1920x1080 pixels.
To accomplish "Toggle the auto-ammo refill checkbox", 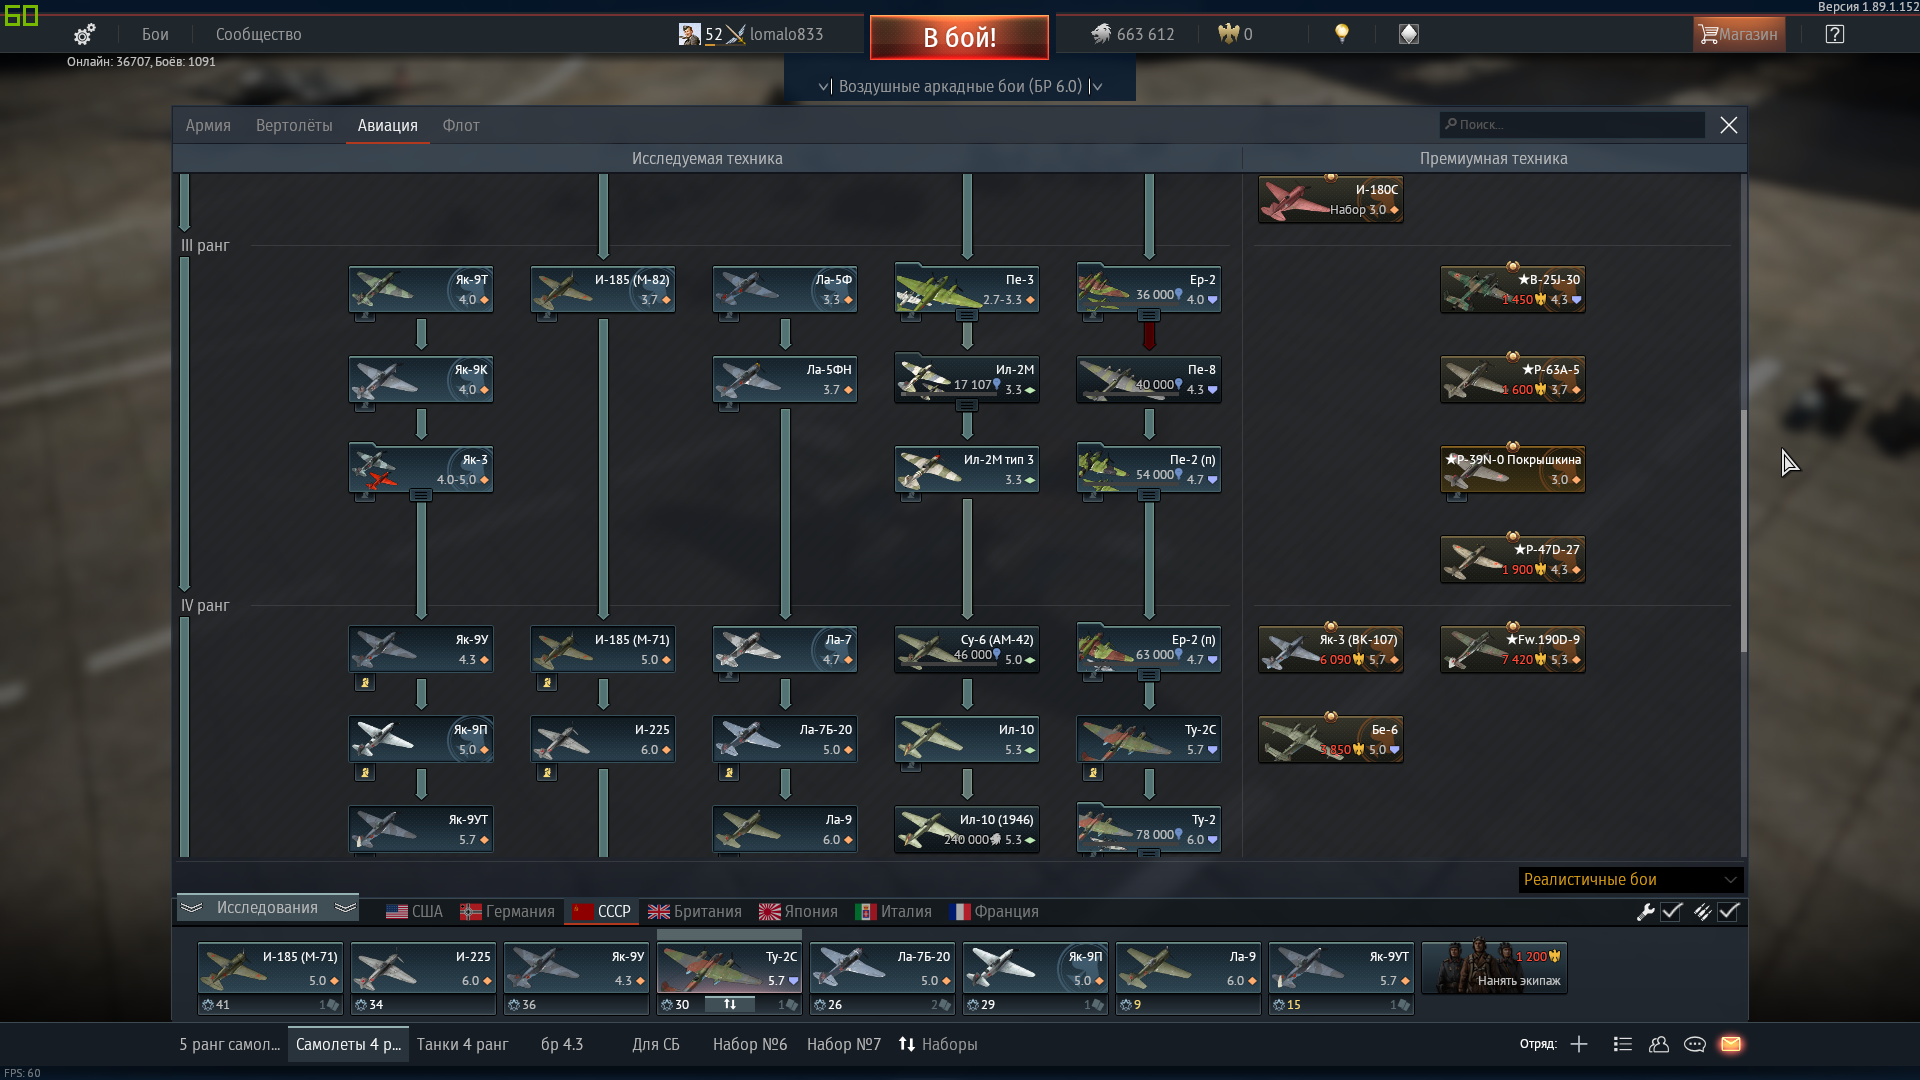I will [x=1728, y=912].
